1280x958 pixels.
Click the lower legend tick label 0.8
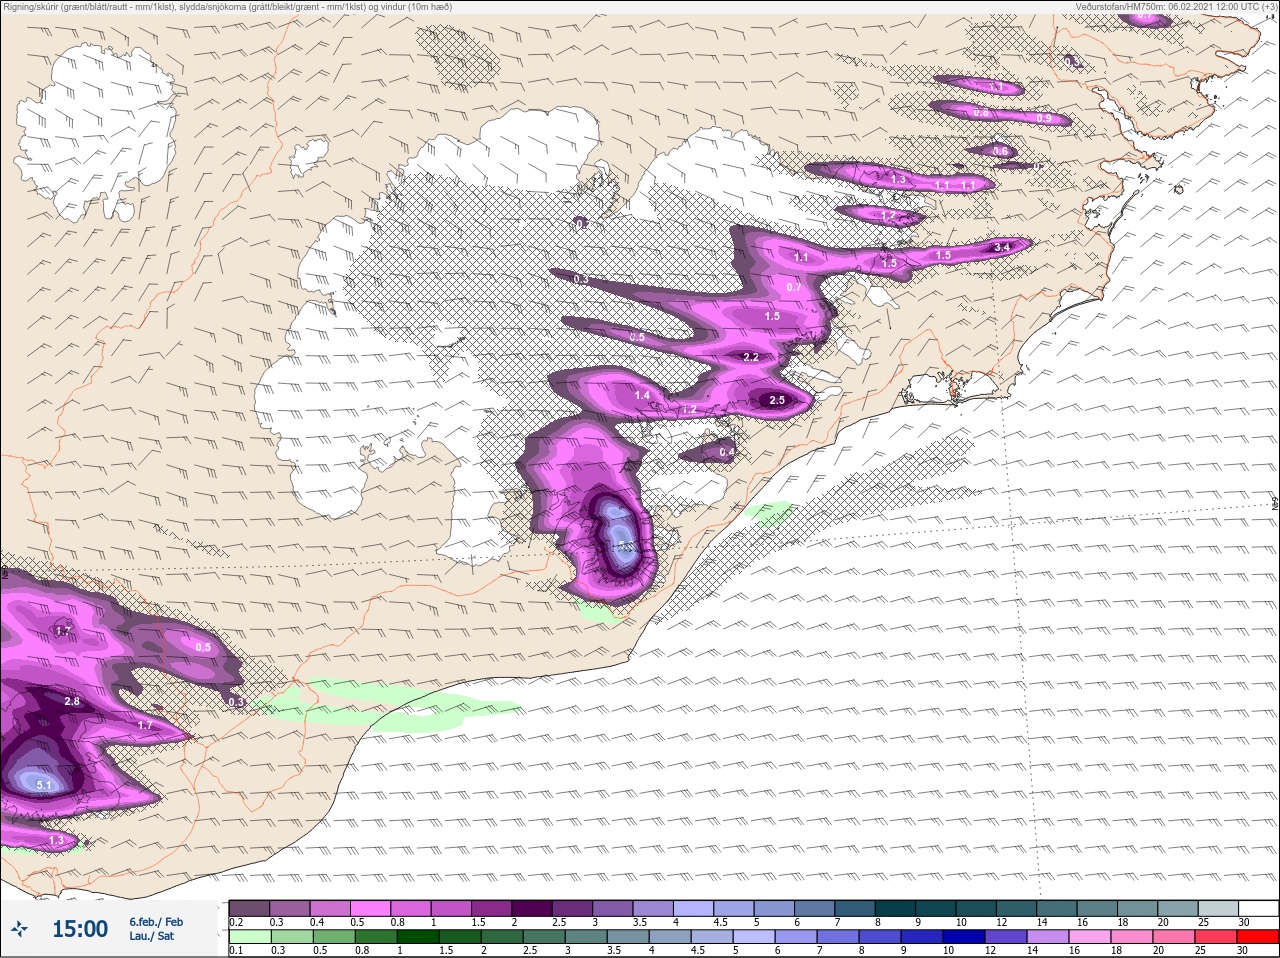click(x=362, y=951)
